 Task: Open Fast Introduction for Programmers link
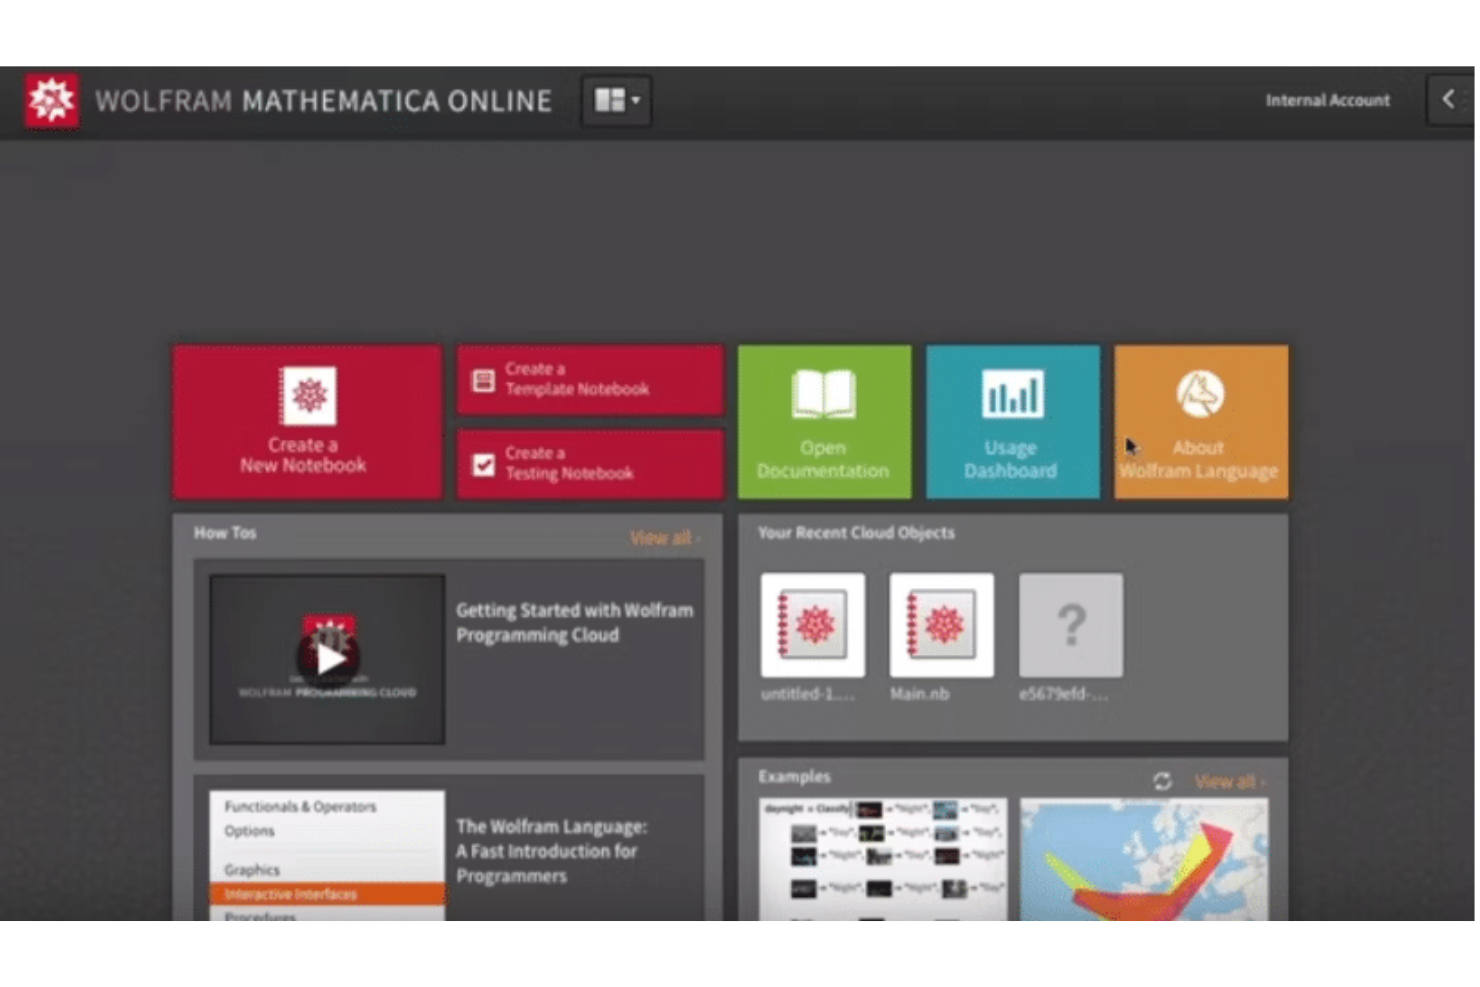(x=552, y=851)
